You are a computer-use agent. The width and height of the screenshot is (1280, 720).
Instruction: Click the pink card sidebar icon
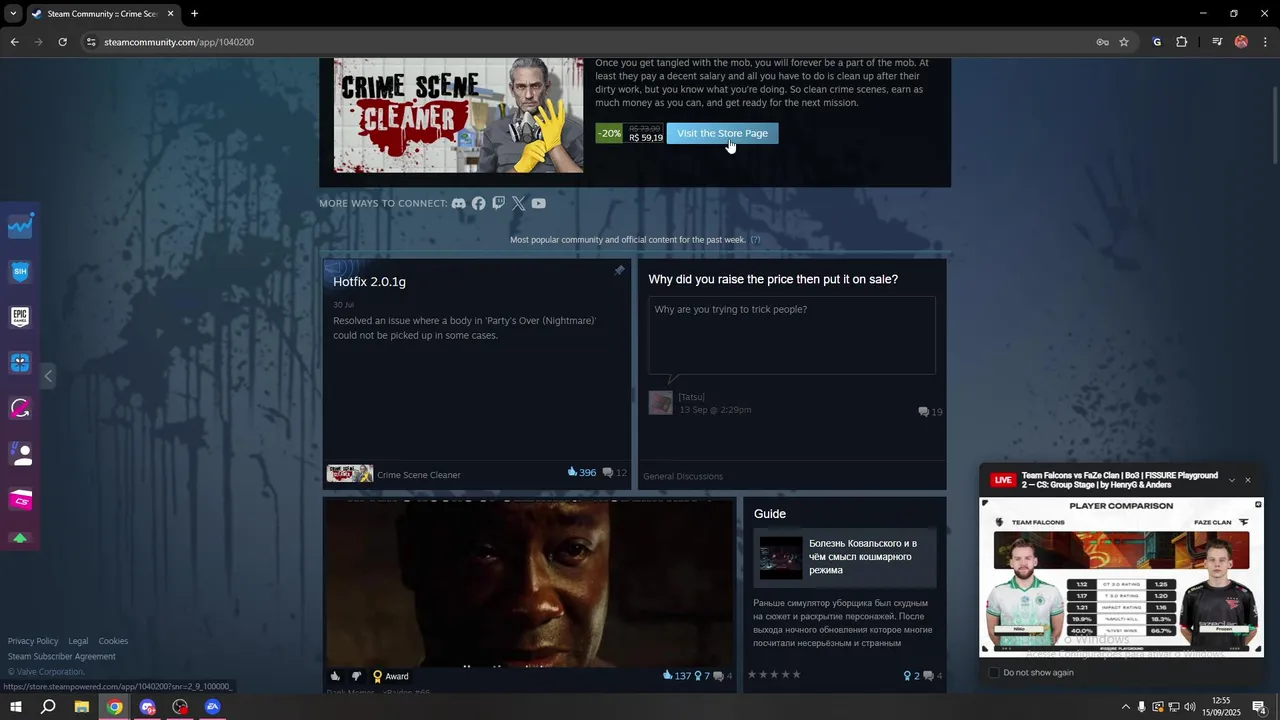click(x=20, y=499)
